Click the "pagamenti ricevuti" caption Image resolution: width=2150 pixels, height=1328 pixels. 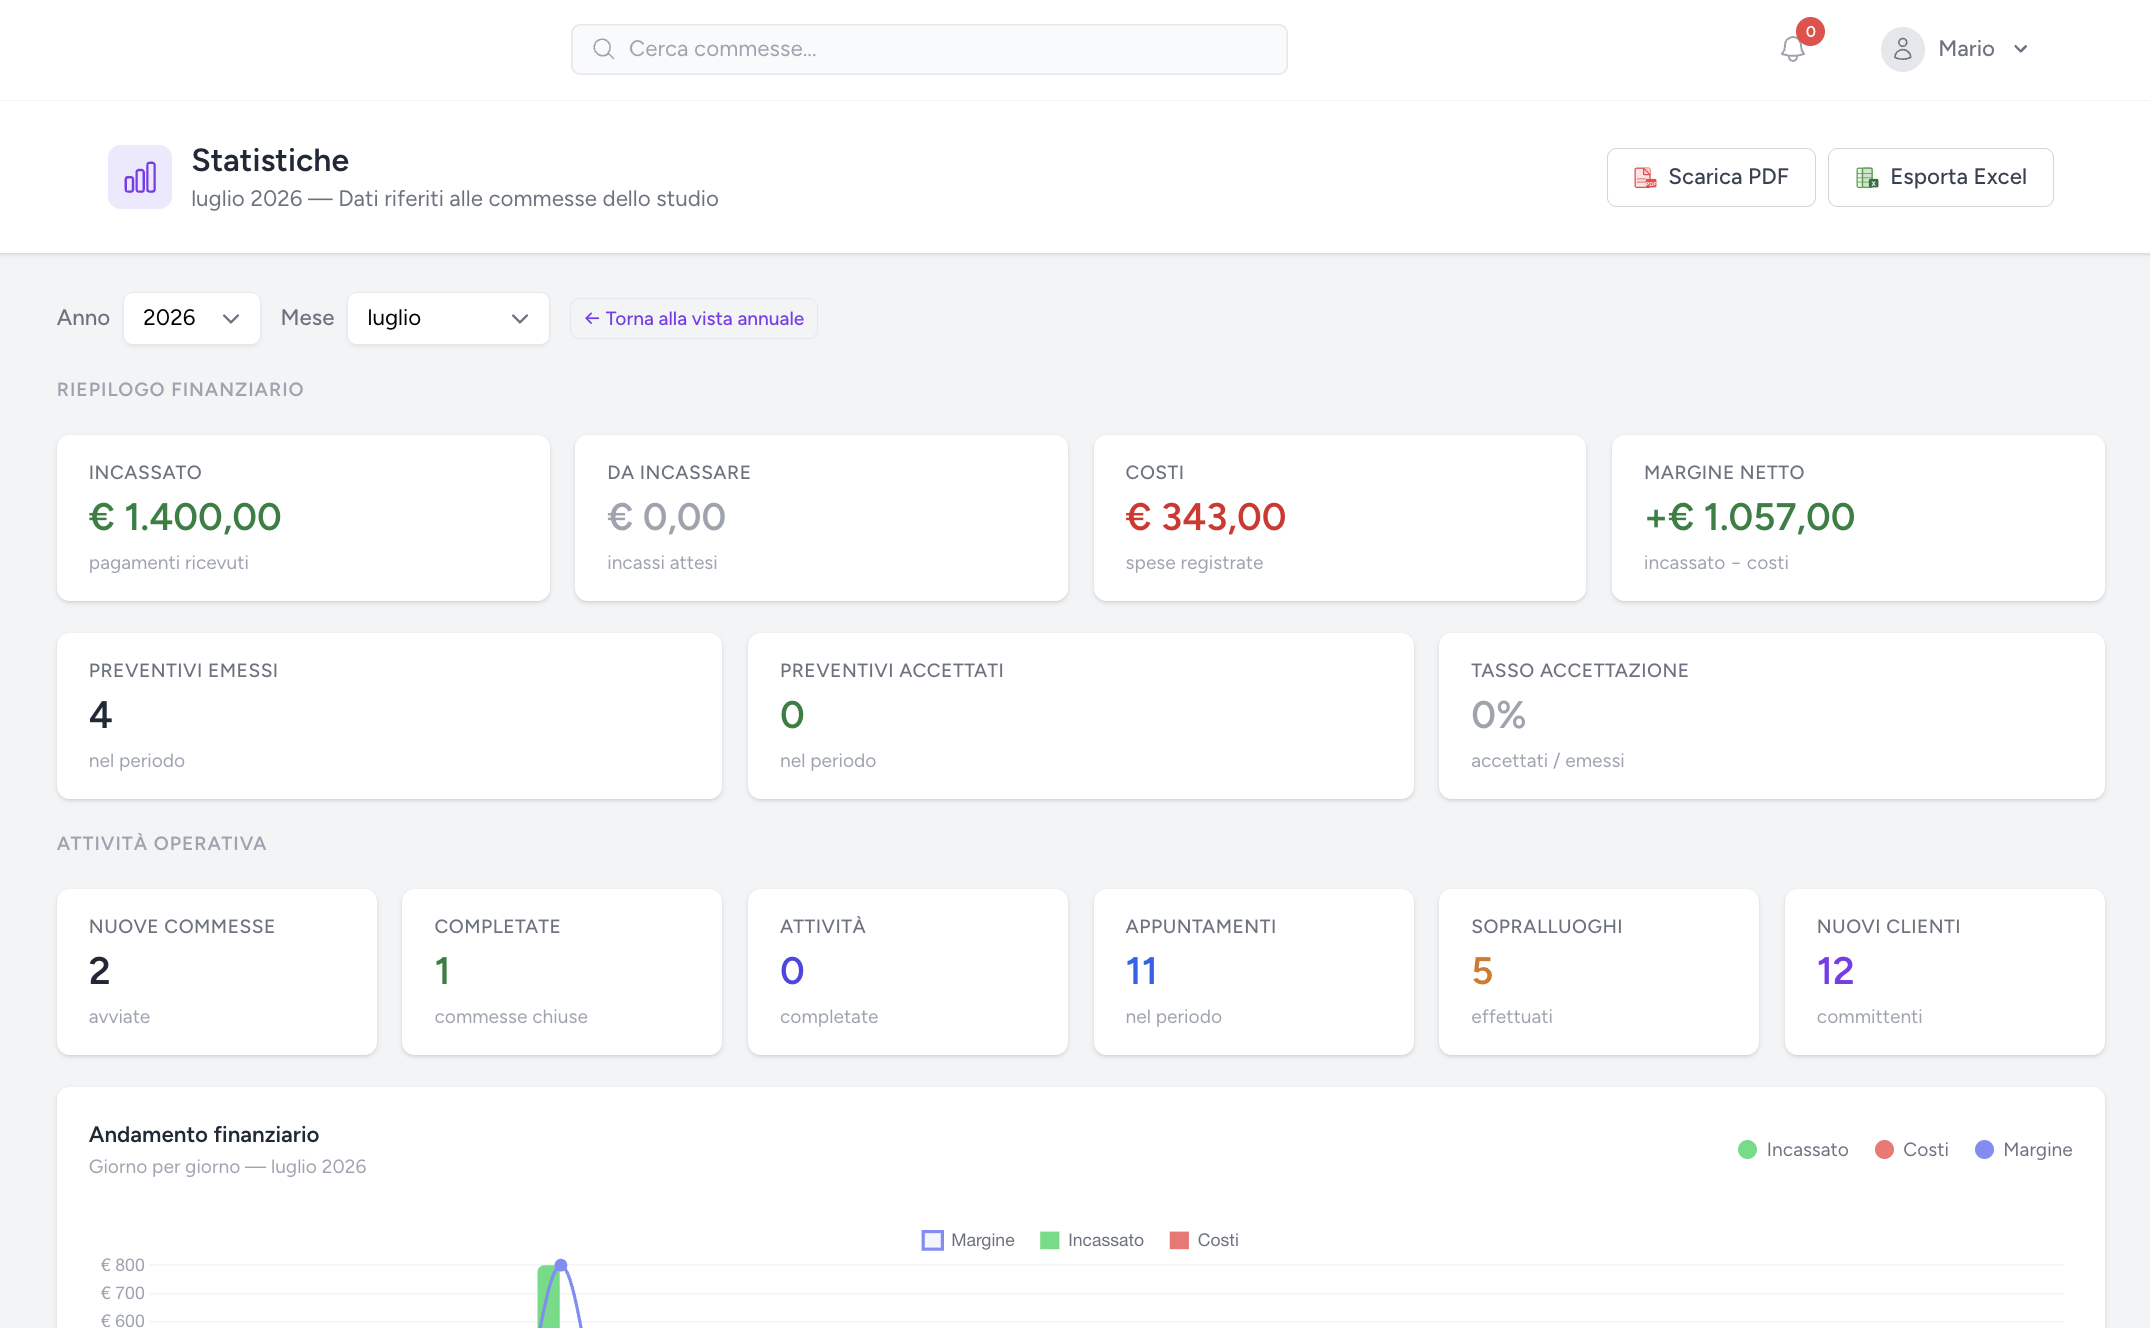[x=169, y=563]
